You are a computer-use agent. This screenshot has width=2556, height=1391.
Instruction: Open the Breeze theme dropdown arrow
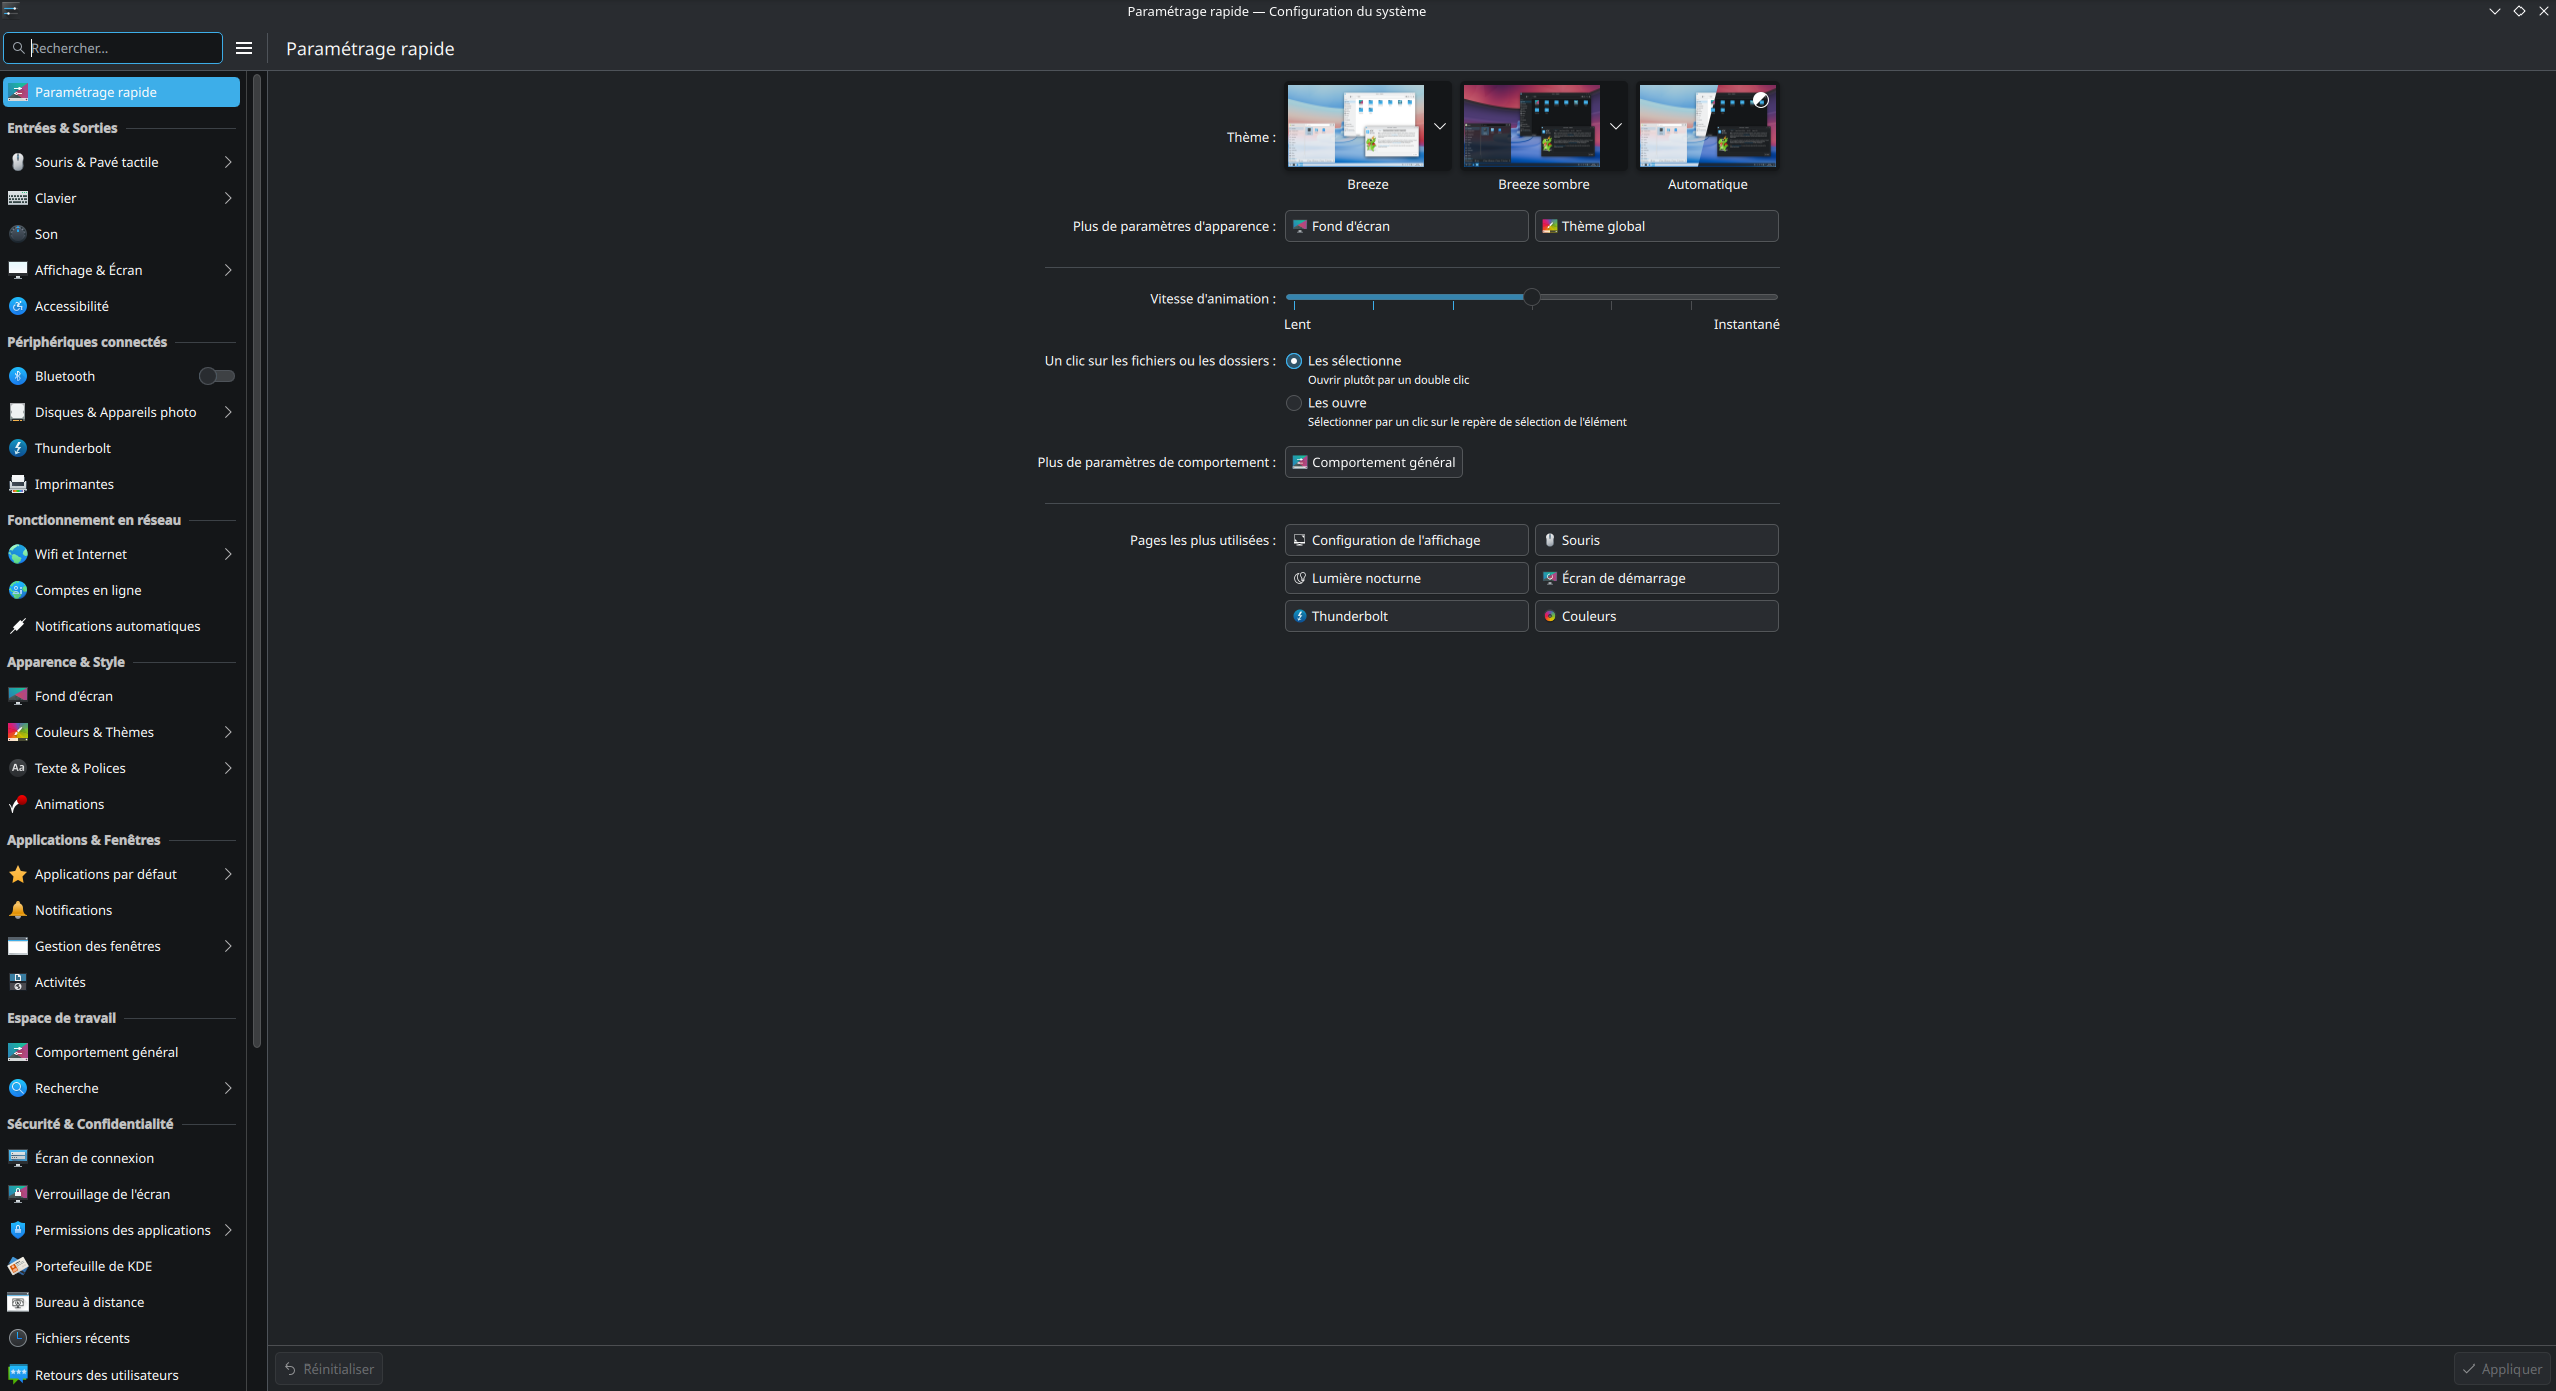point(1440,126)
